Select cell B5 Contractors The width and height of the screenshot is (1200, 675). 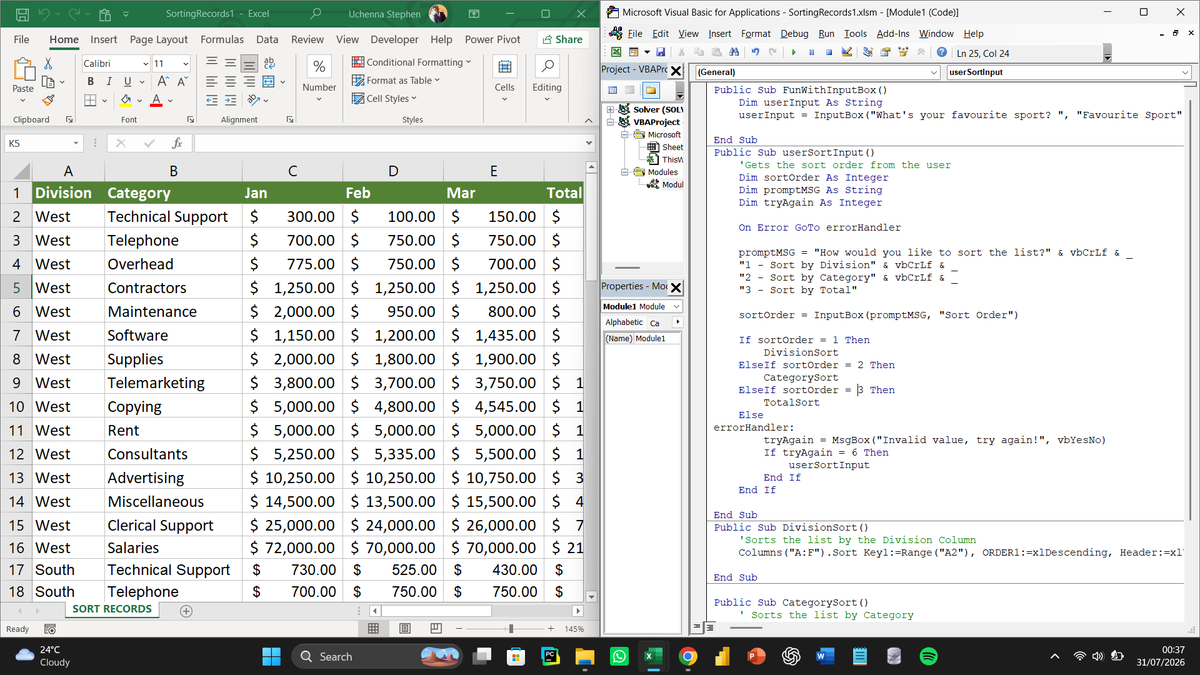point(174,288)
